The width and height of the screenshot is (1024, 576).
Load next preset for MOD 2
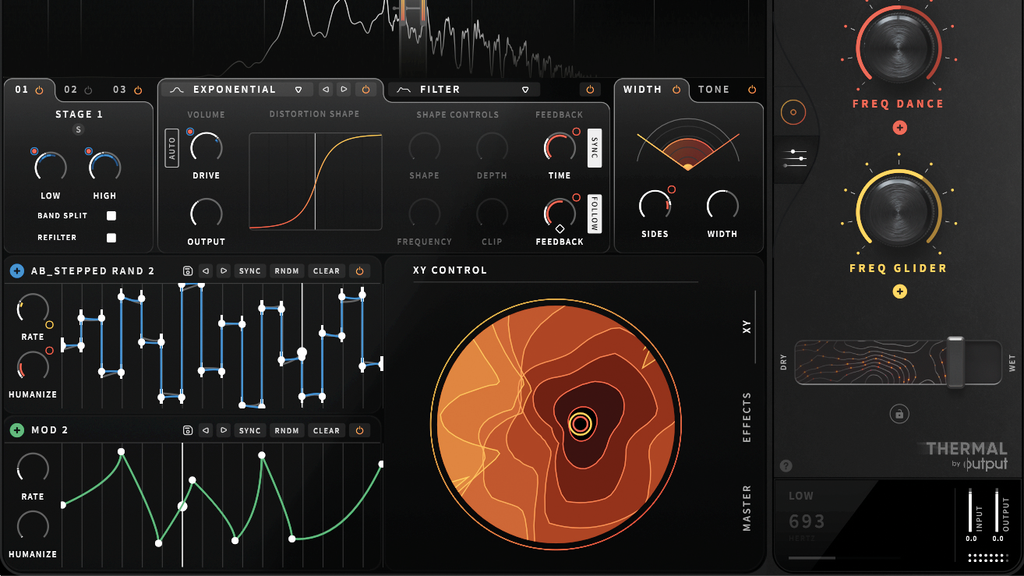coord(223,430)
